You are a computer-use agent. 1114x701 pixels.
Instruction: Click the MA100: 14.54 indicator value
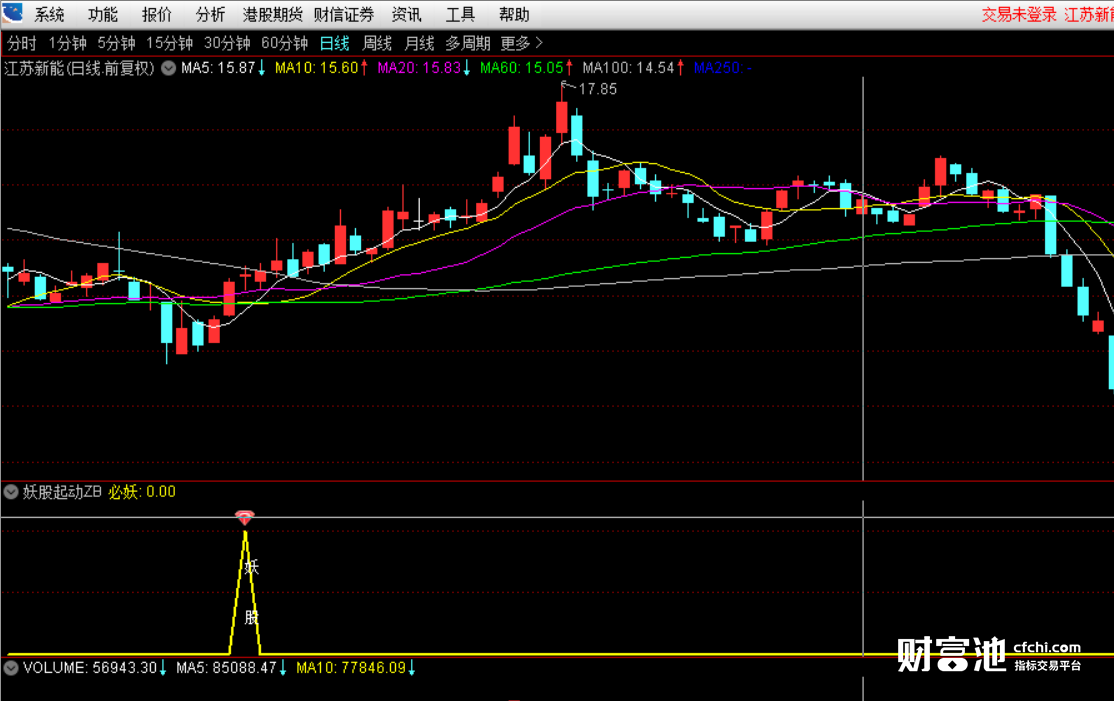(x=633, y=68)
